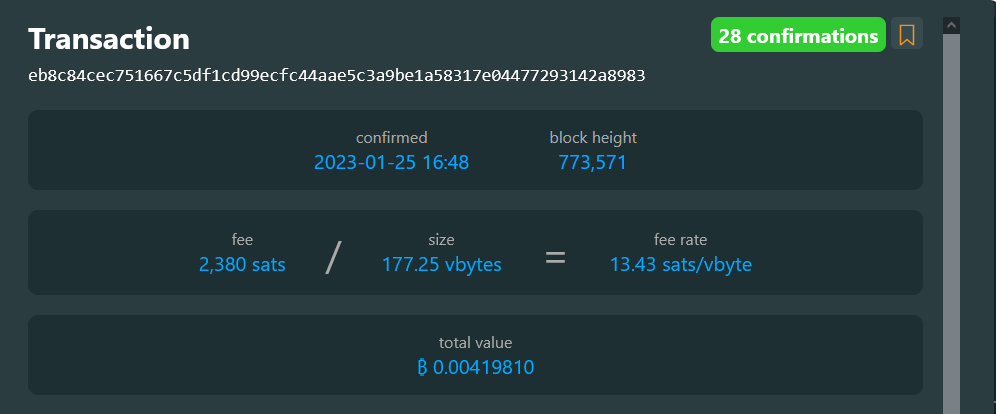Viewport: 996px width, 414px height.
Task: Click the 28 confirmations badge
Action: (798, 35)
